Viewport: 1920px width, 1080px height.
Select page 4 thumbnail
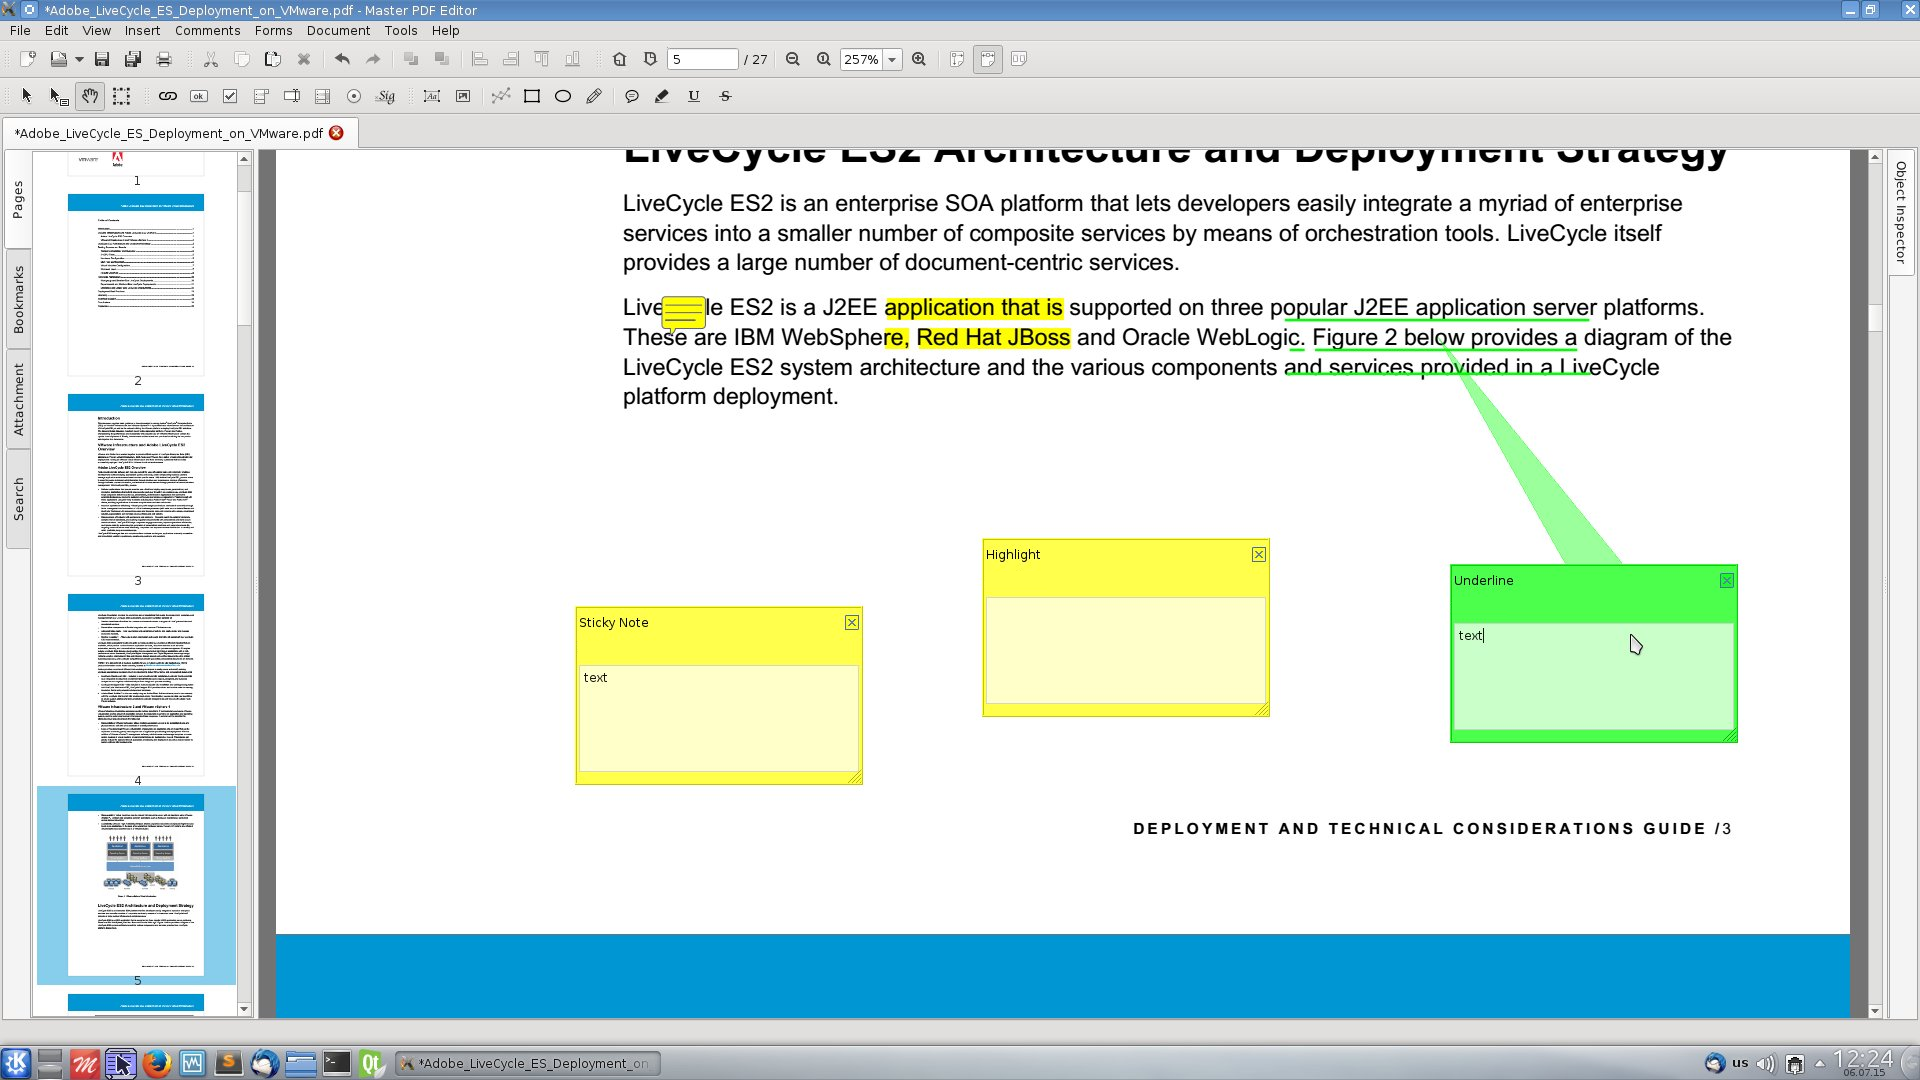(136, 684)
